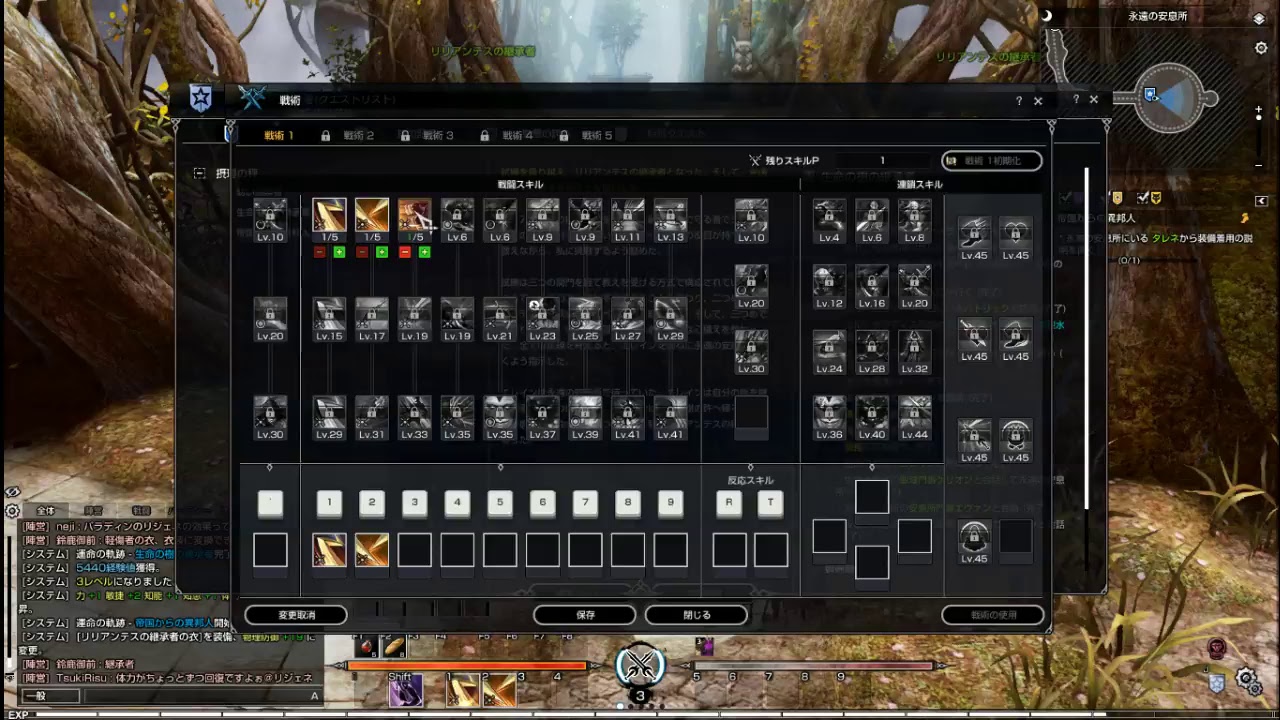Image resolution: width=1280 pixels, height=720 pixels.
Task: Click the hotkey 5 key cap
Action: coord(500,504)
